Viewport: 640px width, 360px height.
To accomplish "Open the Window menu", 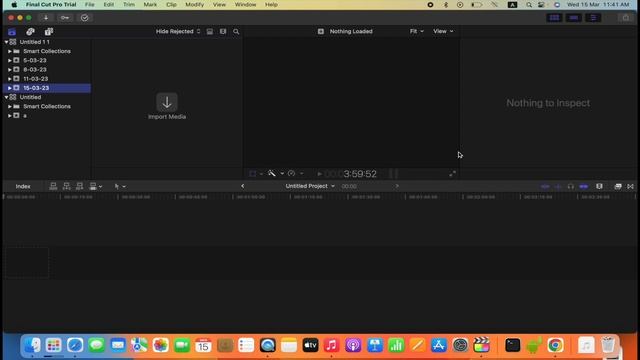I will point(245,5).
